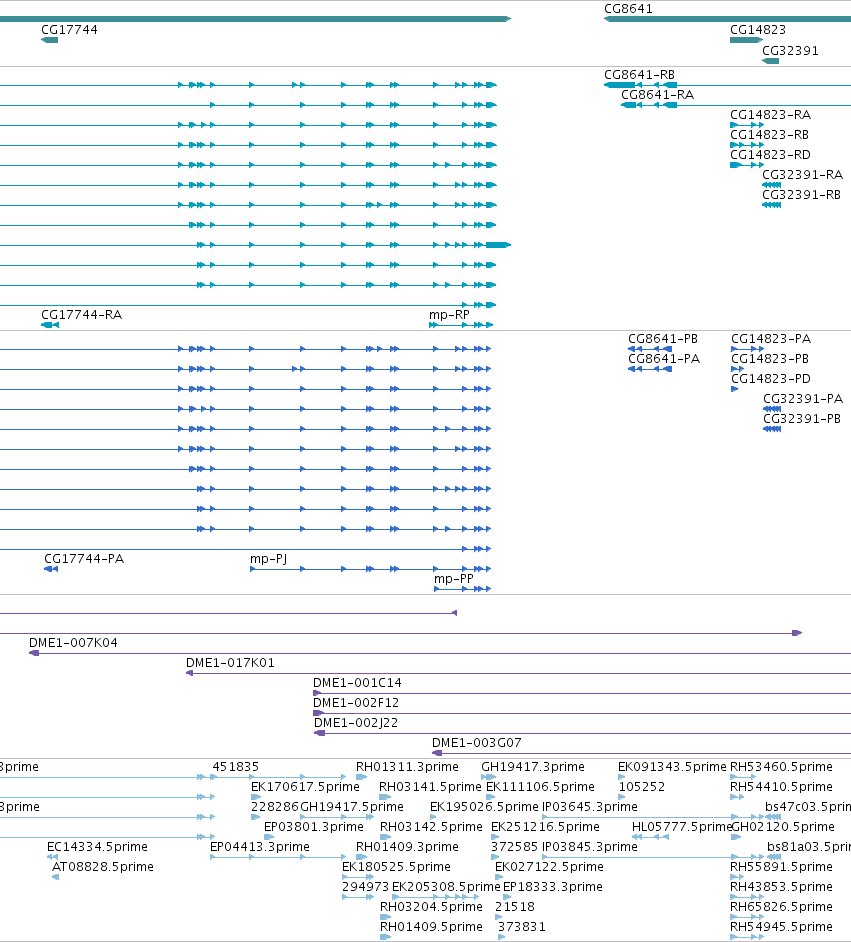Click EST EP04413.3prime
The image size is (851, 942).
click(x=259, y=846)
